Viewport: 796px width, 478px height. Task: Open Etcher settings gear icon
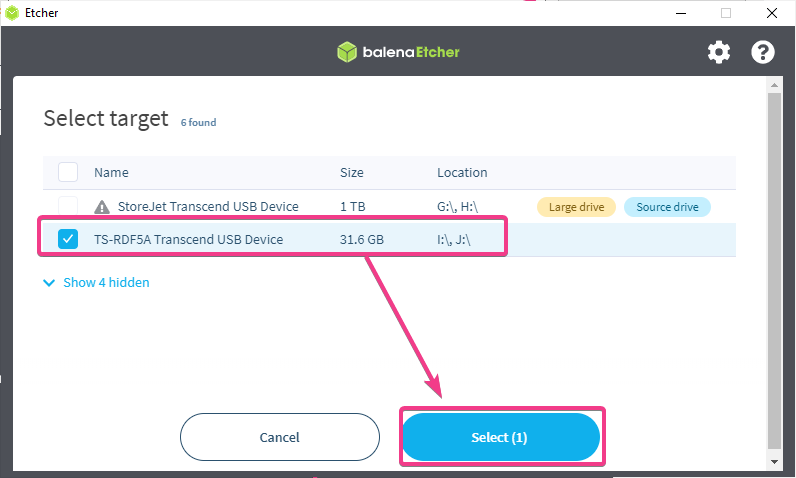coord(719,52)
